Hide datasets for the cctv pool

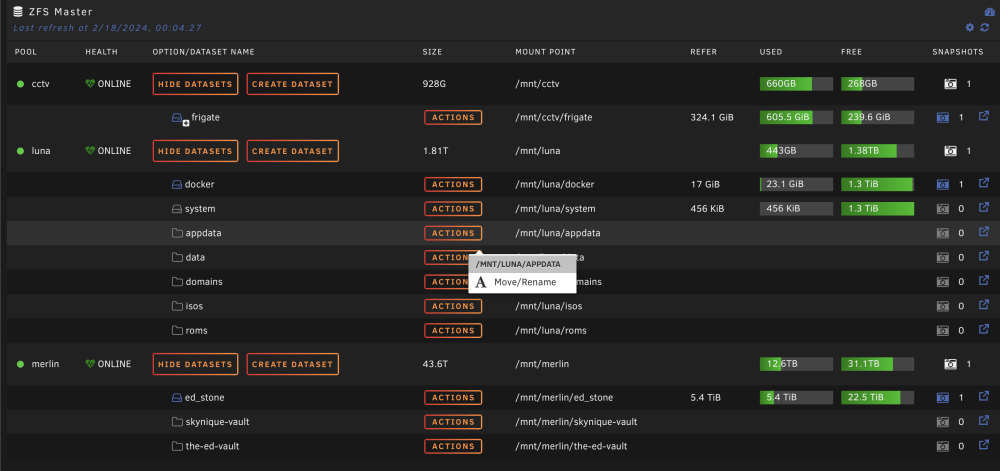pyautogui.click(x=195, y=84)
